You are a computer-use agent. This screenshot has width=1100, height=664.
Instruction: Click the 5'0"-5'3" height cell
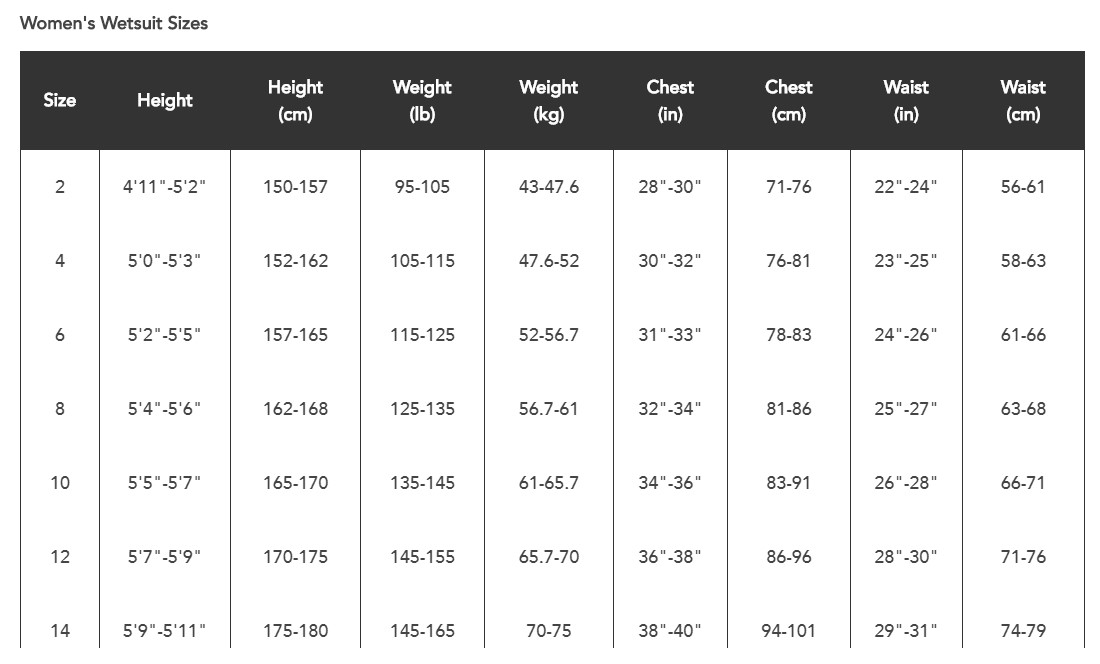(164, 261)
